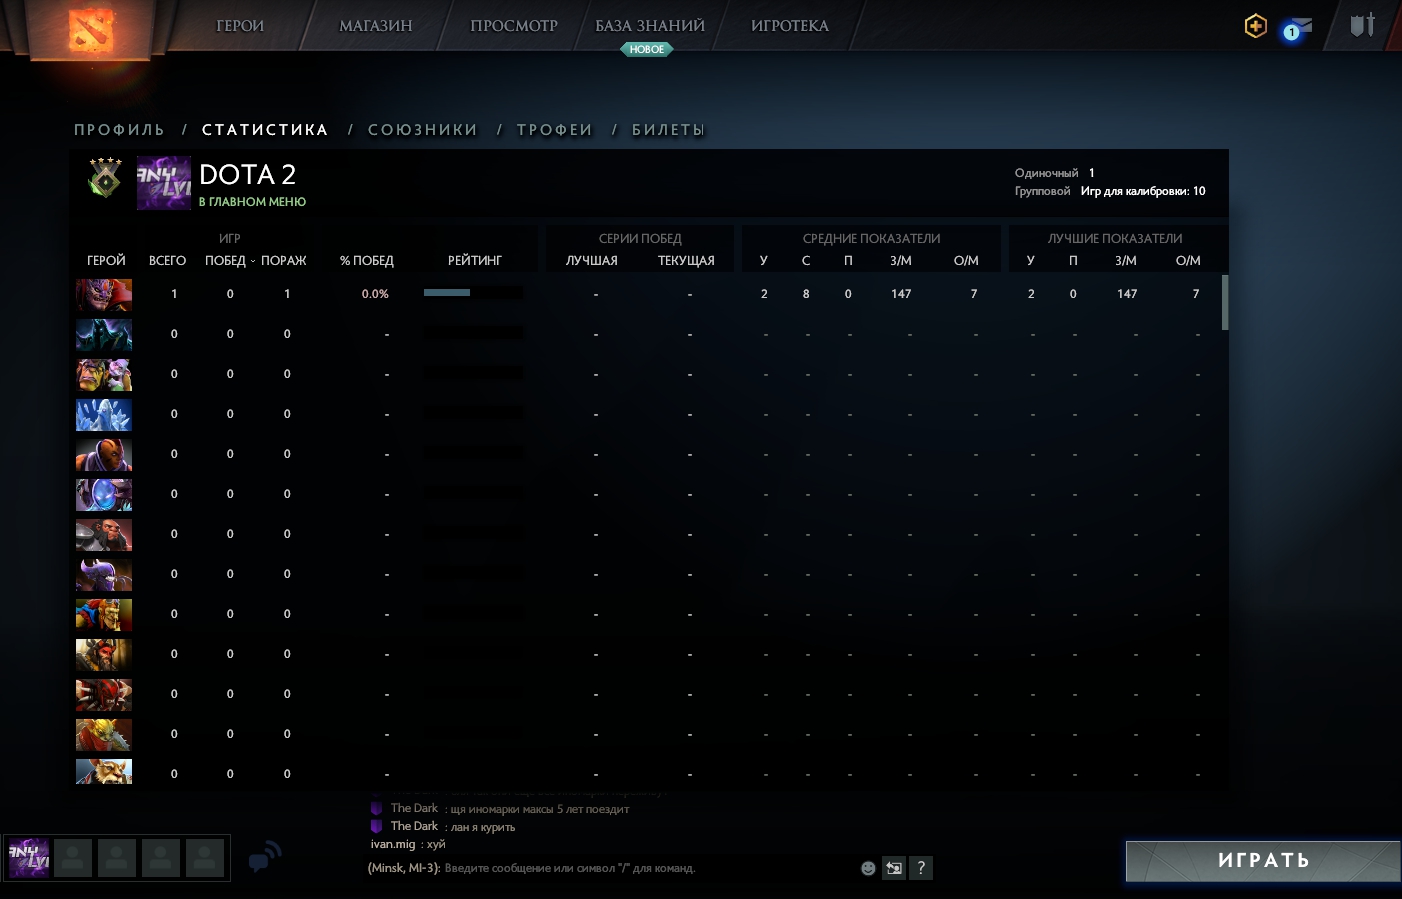1402x899 pixels.
Task: Sort by the % ПОБЕД column header
Action: [367, 261]
